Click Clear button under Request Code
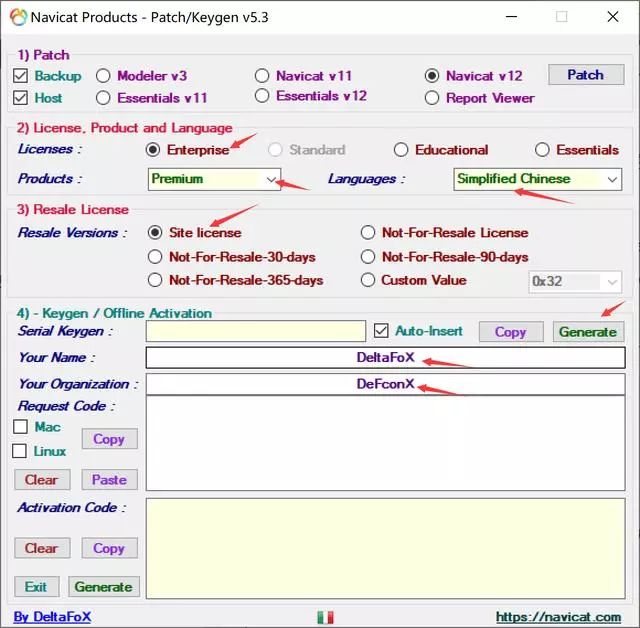Screen dimensions: 640x628 coord(42,479)
